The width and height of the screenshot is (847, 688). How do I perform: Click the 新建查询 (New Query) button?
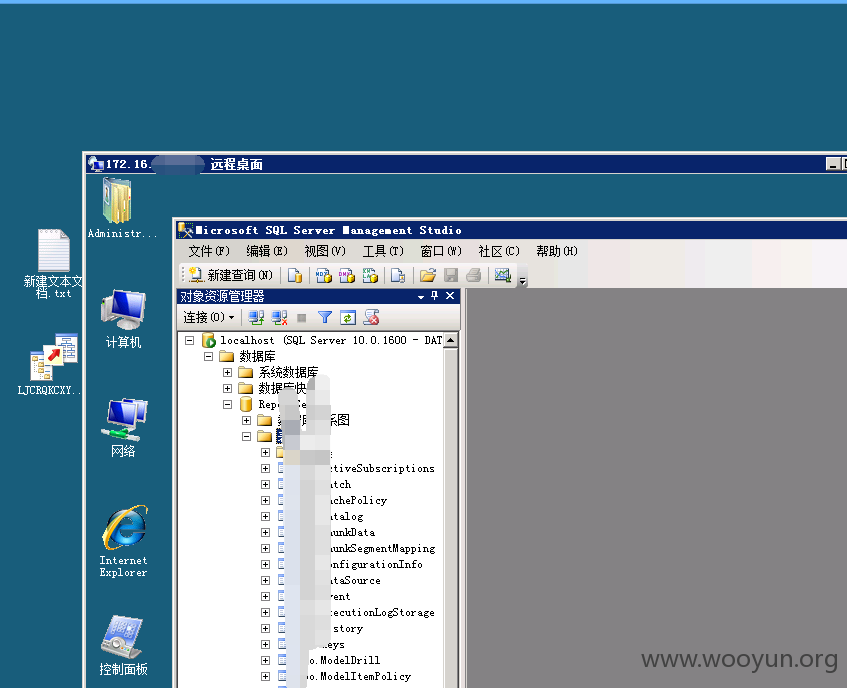pyautogui.click(x=231, y=275)
